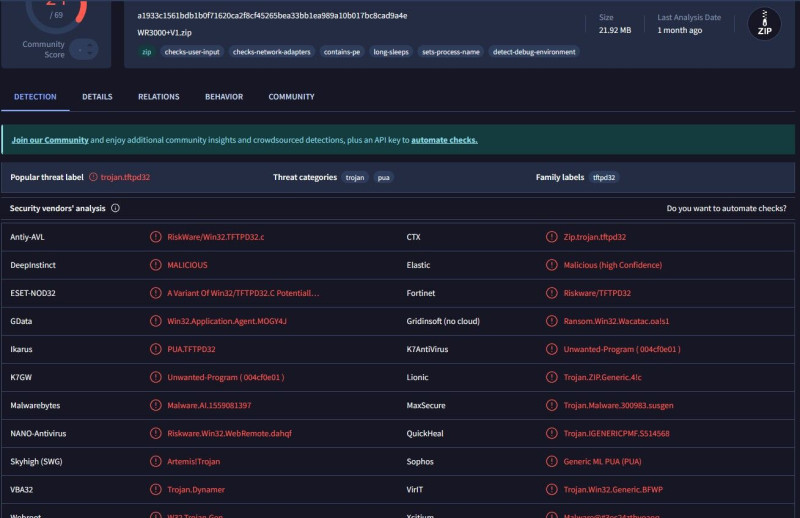Click the sets-process-name tag

[451, 52]
